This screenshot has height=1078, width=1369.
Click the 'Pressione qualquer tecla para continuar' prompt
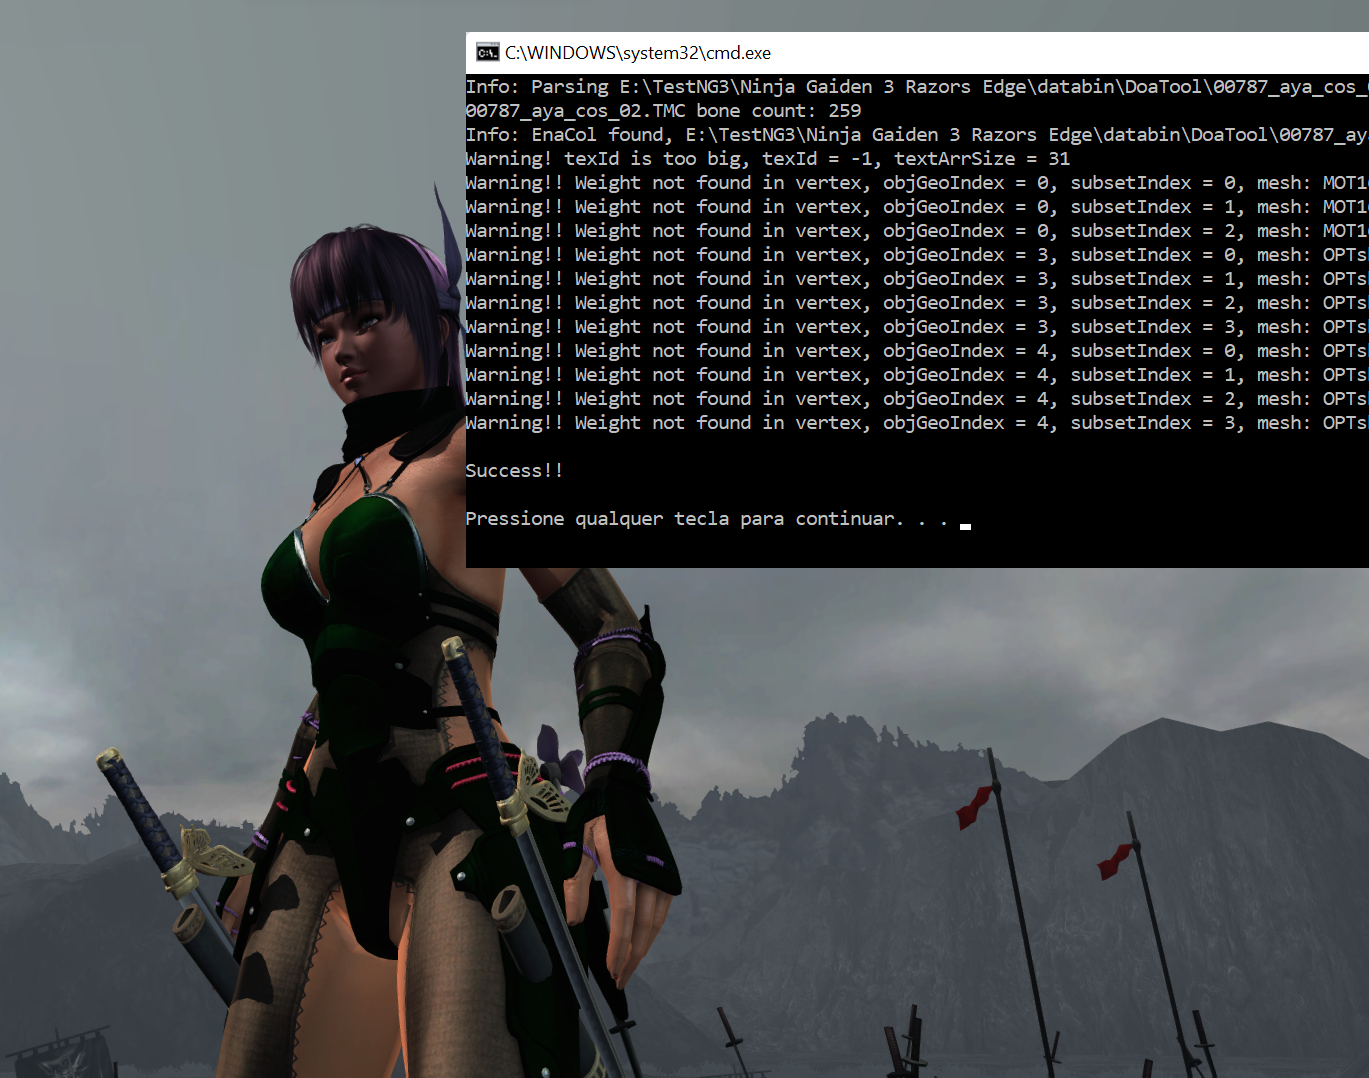tap(706, 519)
